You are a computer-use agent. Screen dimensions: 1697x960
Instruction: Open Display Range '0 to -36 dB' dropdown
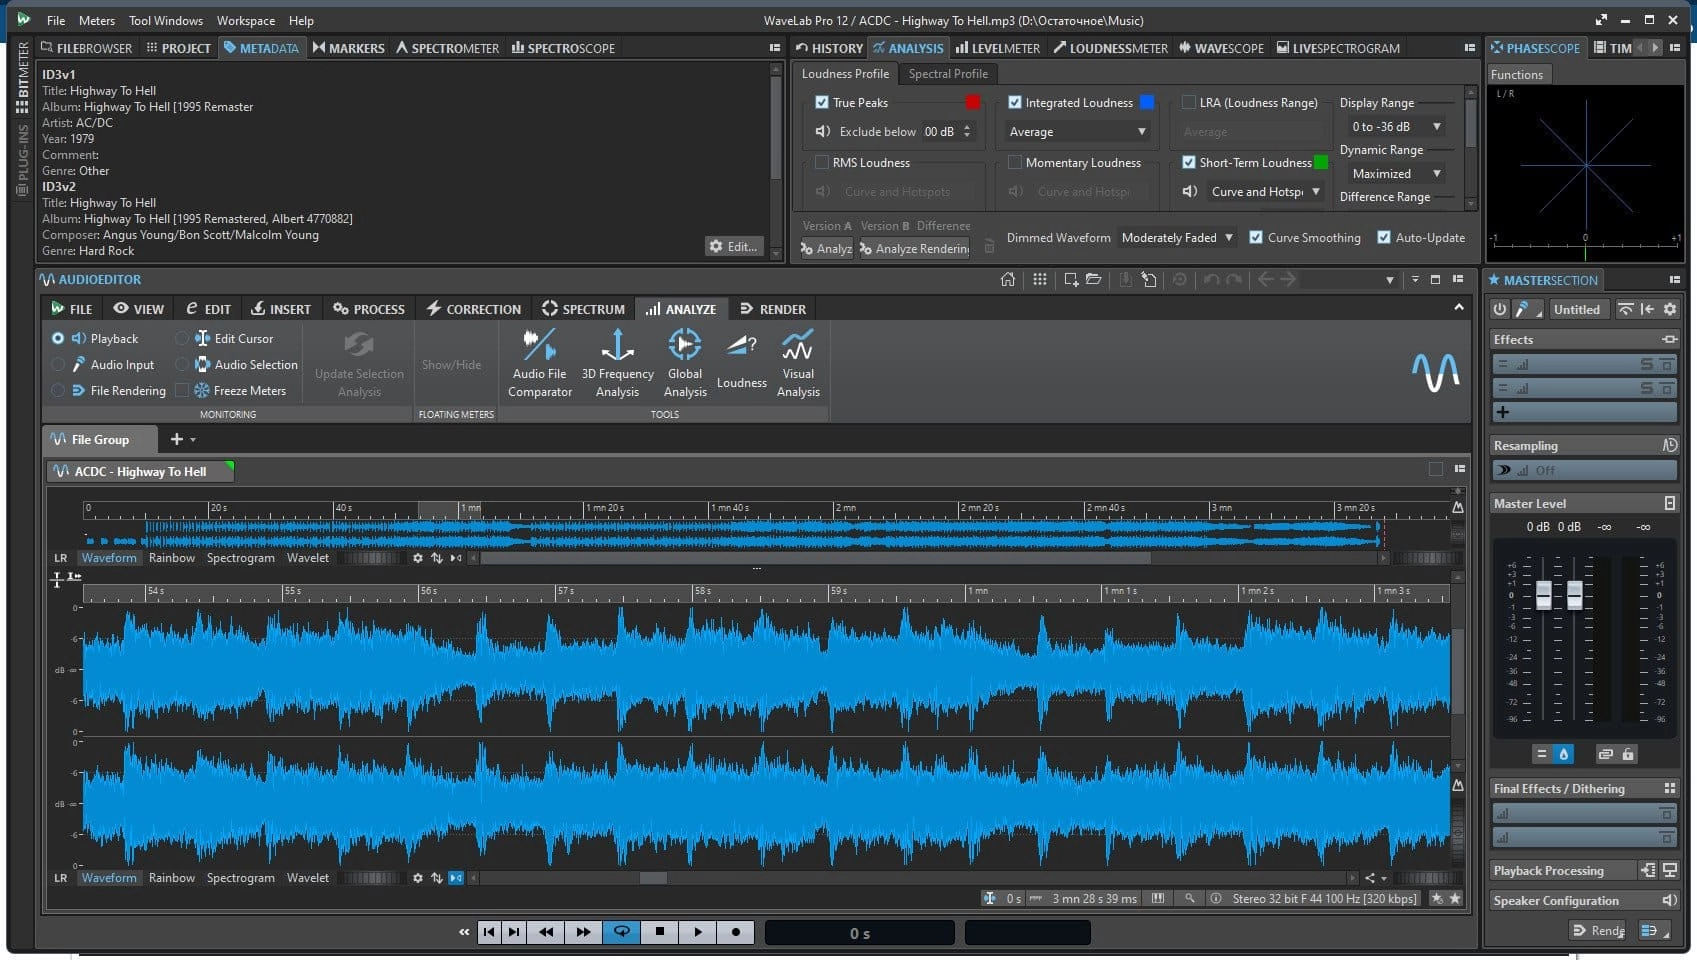[1395, 127]
